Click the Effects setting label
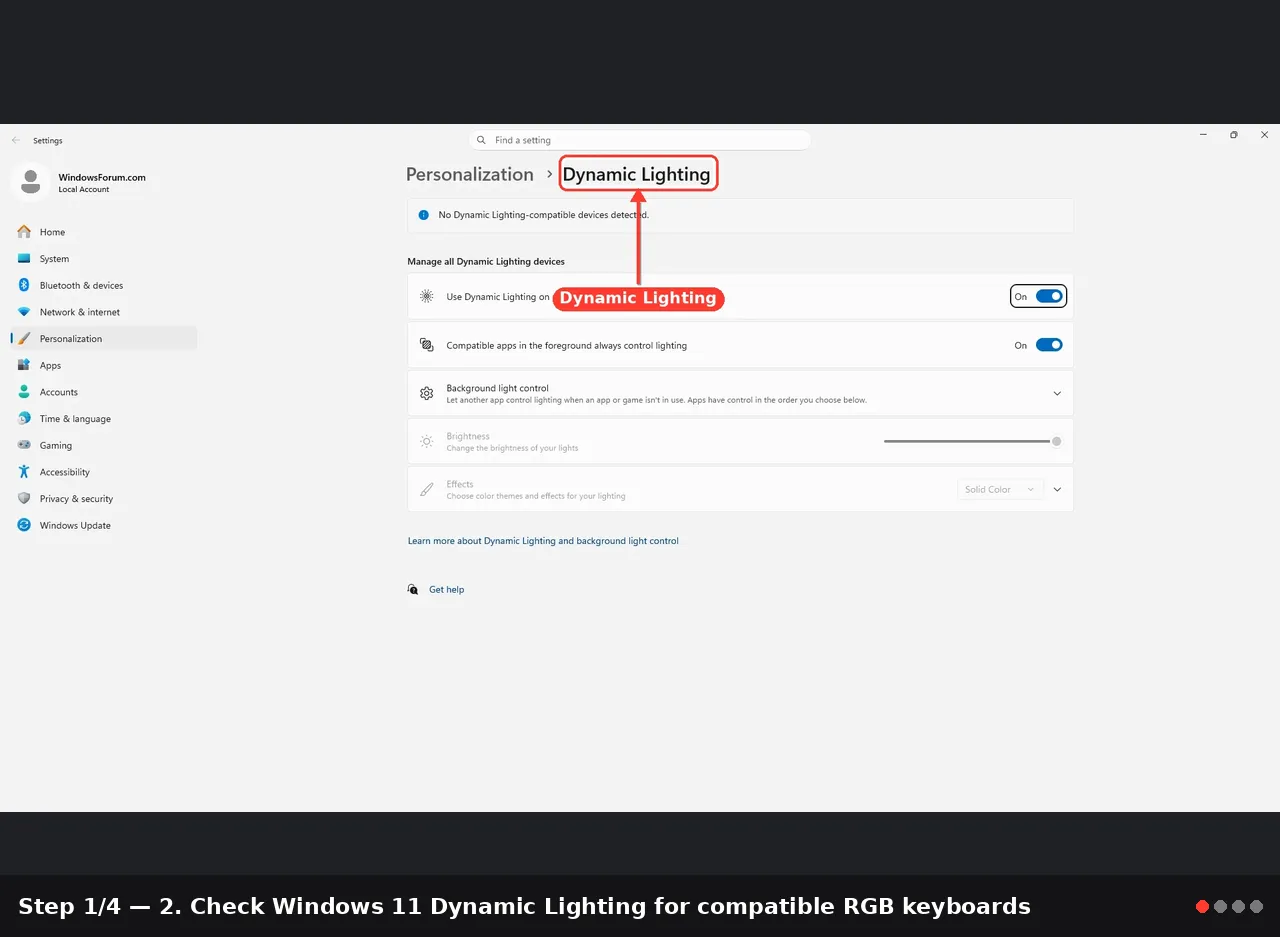The width and height of the screenshot is (1280, 937). tap(460, 484)
